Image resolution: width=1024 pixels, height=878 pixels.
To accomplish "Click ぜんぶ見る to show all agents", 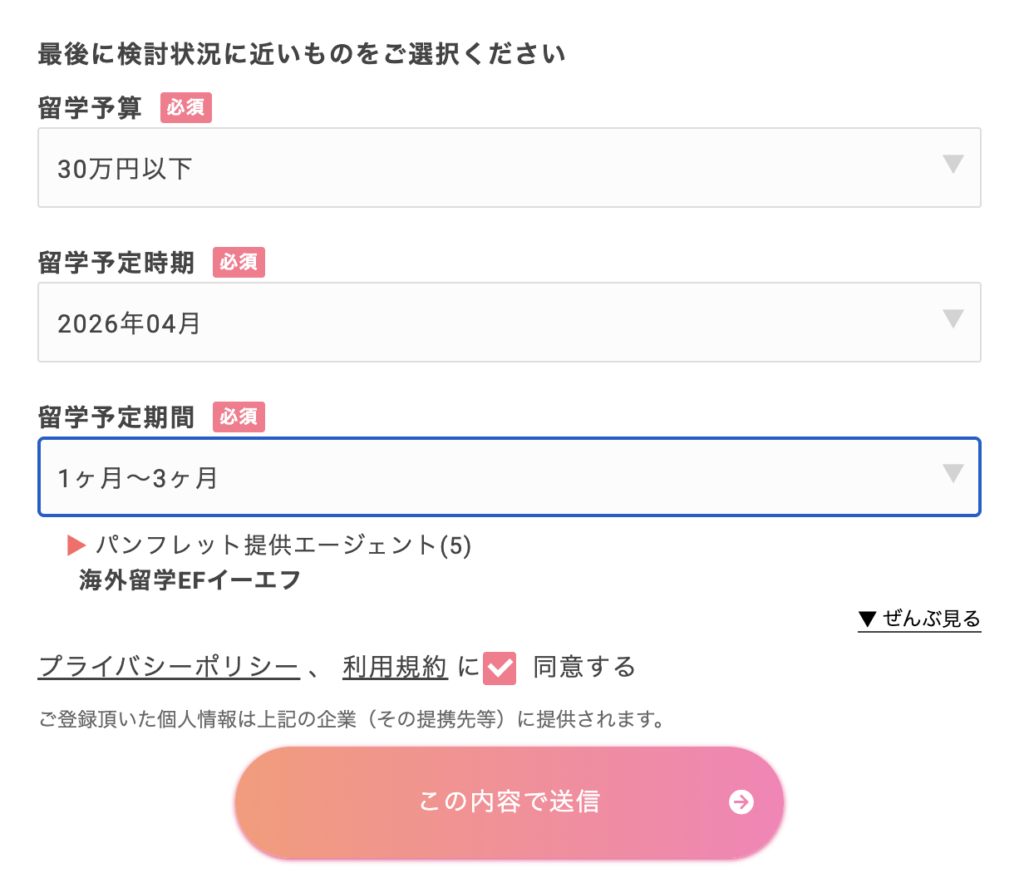I will (919, 619).
